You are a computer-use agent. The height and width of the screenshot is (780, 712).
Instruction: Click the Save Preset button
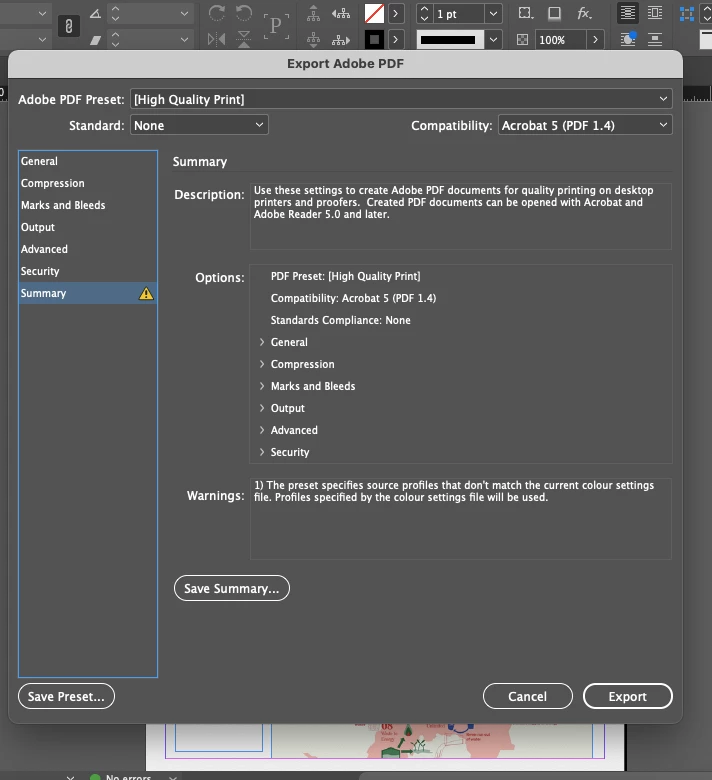[x=66, y=696]
